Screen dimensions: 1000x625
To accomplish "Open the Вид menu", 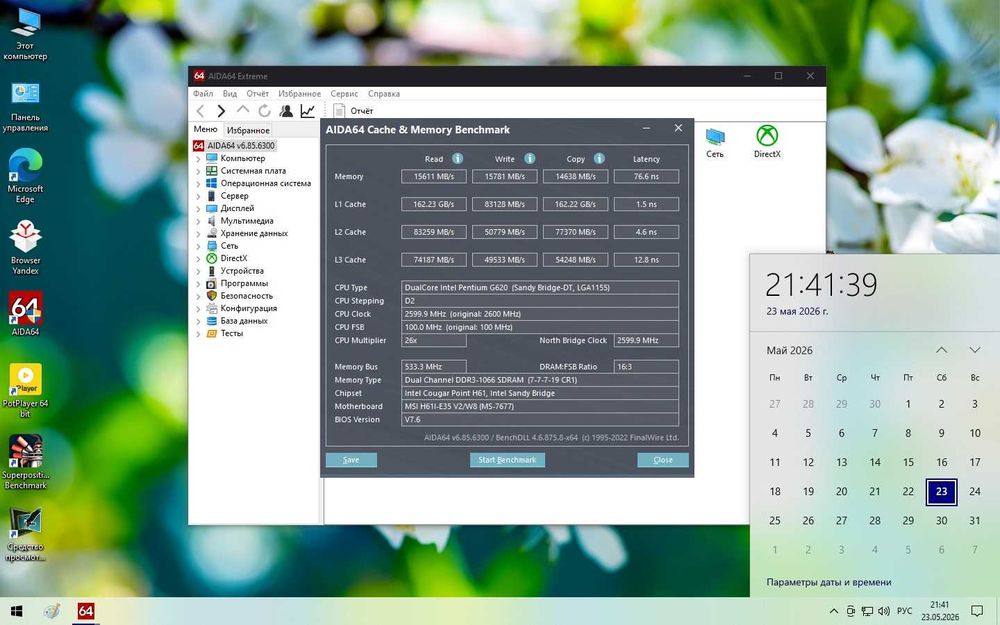I will 230,94.
